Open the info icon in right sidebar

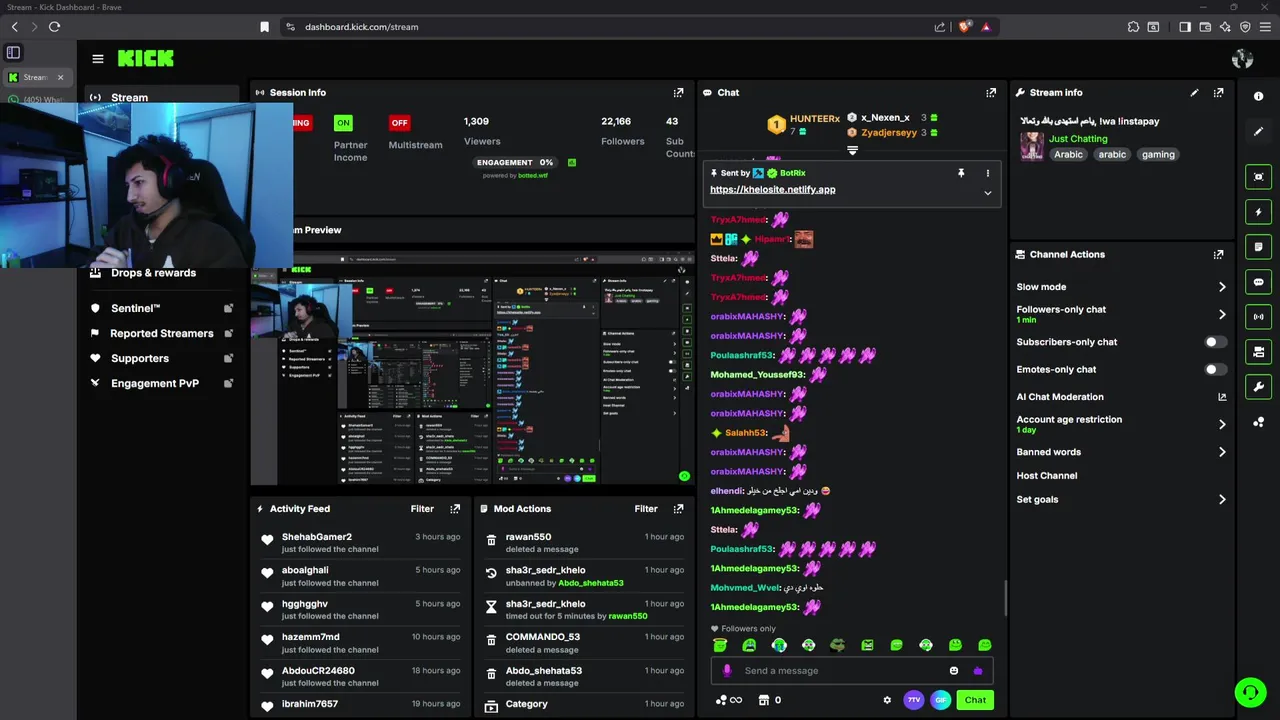tap(1258, 96)
